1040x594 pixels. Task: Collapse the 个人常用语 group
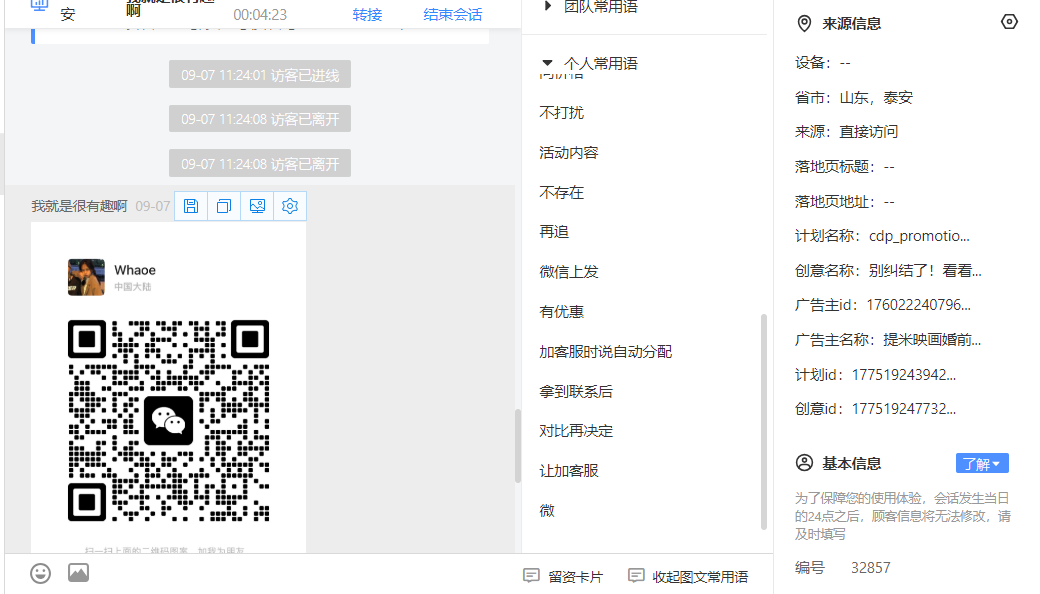click(547, 63)
